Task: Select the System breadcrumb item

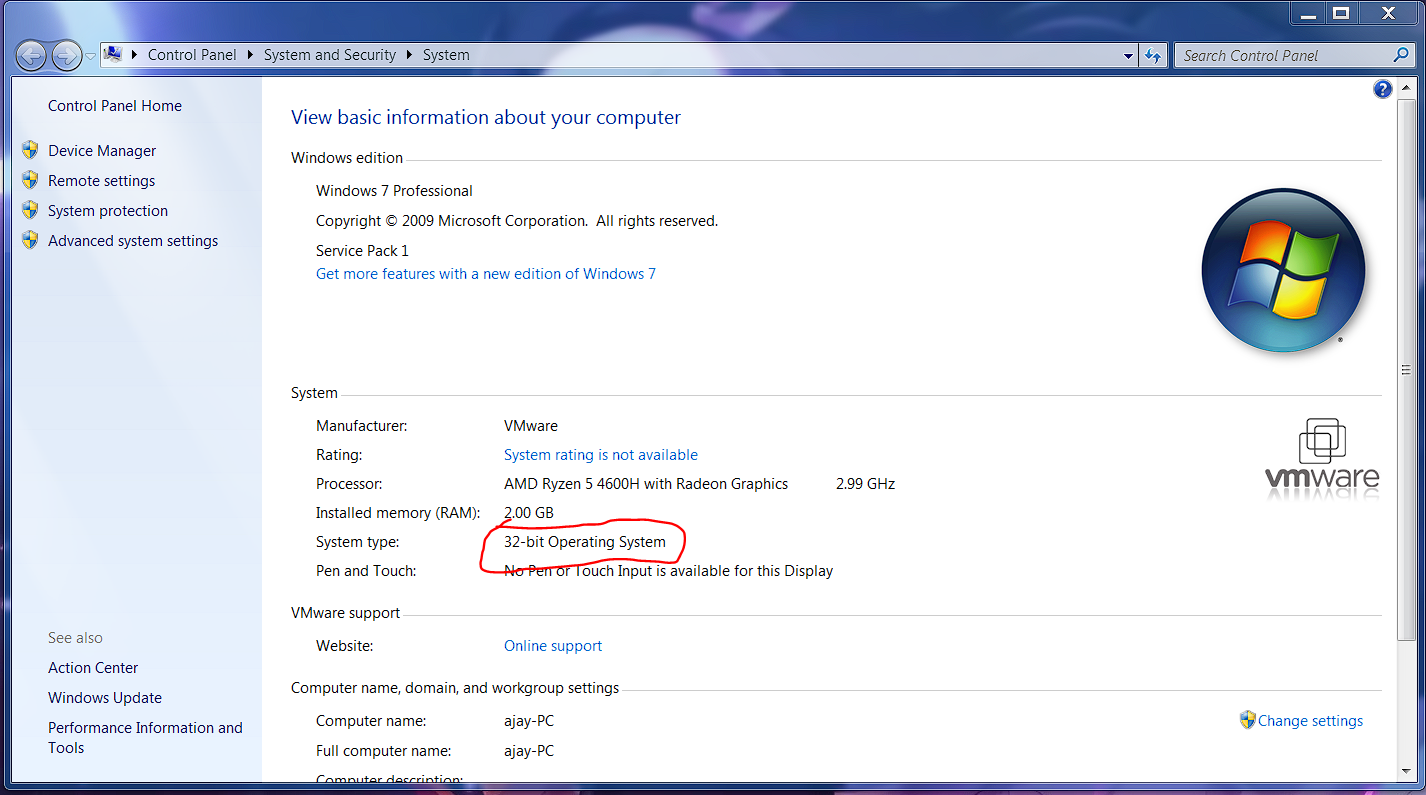Action: tap(446, 55)
